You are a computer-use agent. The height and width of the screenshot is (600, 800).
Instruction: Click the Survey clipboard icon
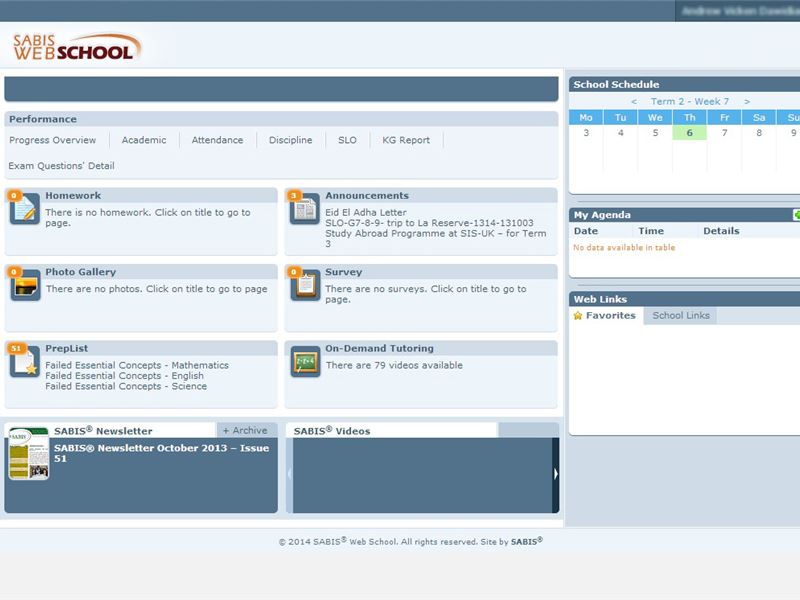coord(305,285)
